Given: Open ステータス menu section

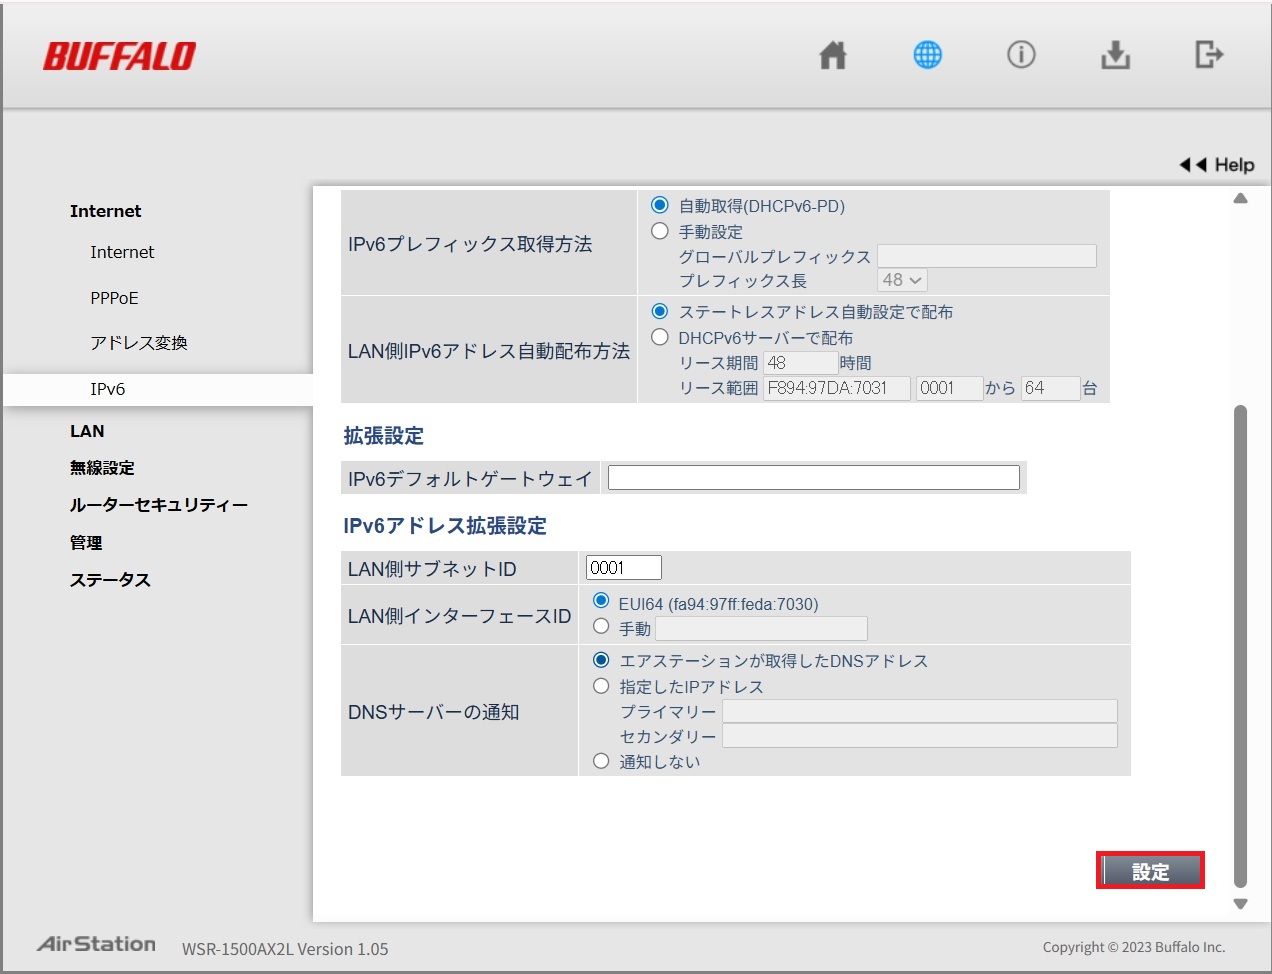Looking at the screenshot, I should coord(110,580).
